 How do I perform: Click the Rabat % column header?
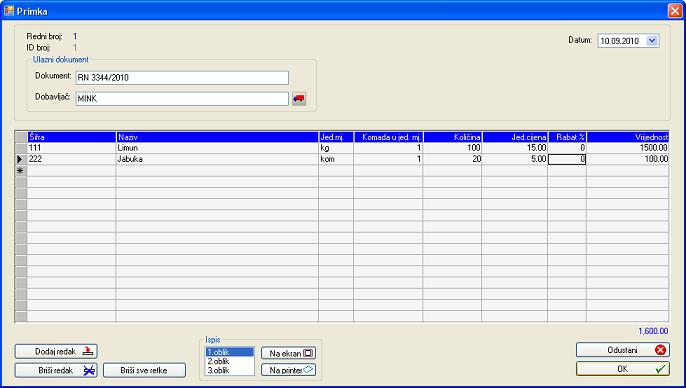pyautogui.click(x=567, y=137)
